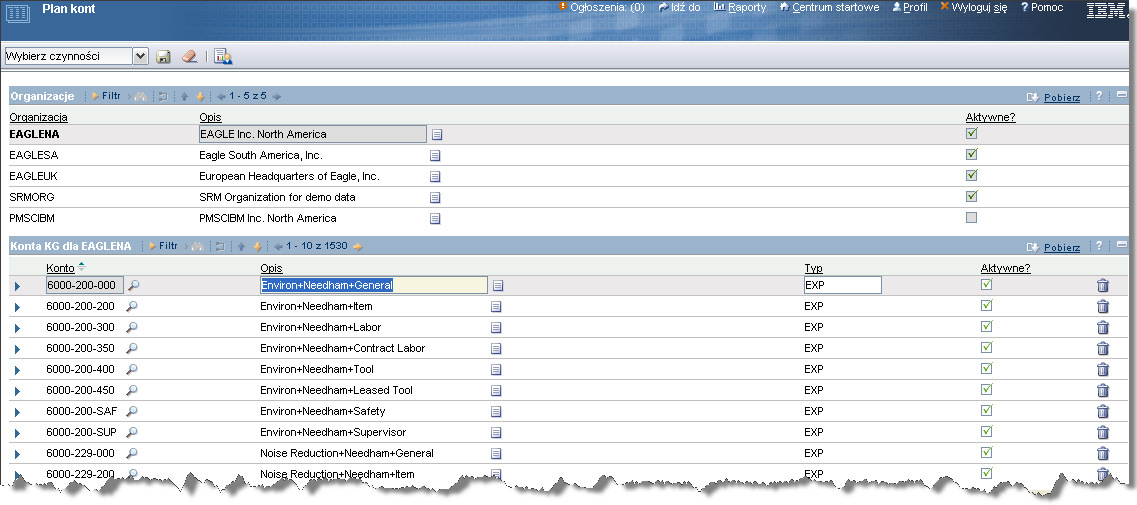Go to next page of Konta KG accounts
The width and height of the screenshot is (1137, 505).
coord(357,247)
